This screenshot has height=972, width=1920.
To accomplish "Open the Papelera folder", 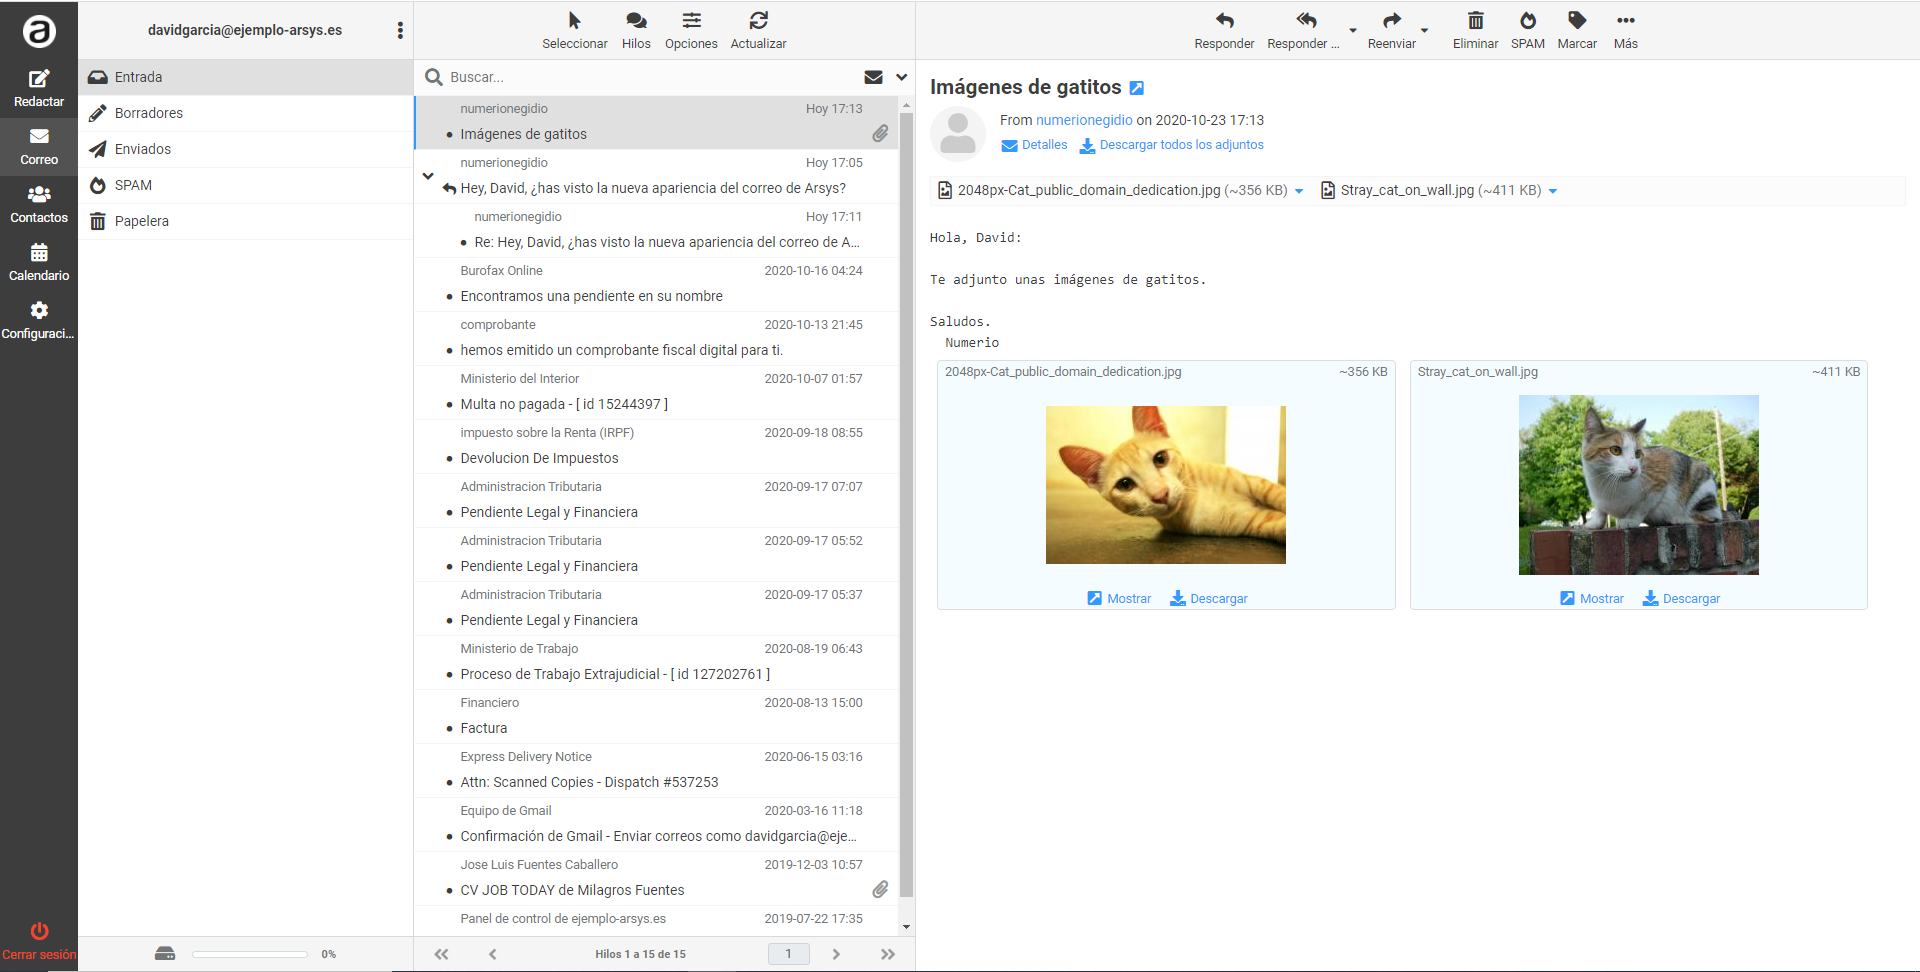I will pos(246,221).
